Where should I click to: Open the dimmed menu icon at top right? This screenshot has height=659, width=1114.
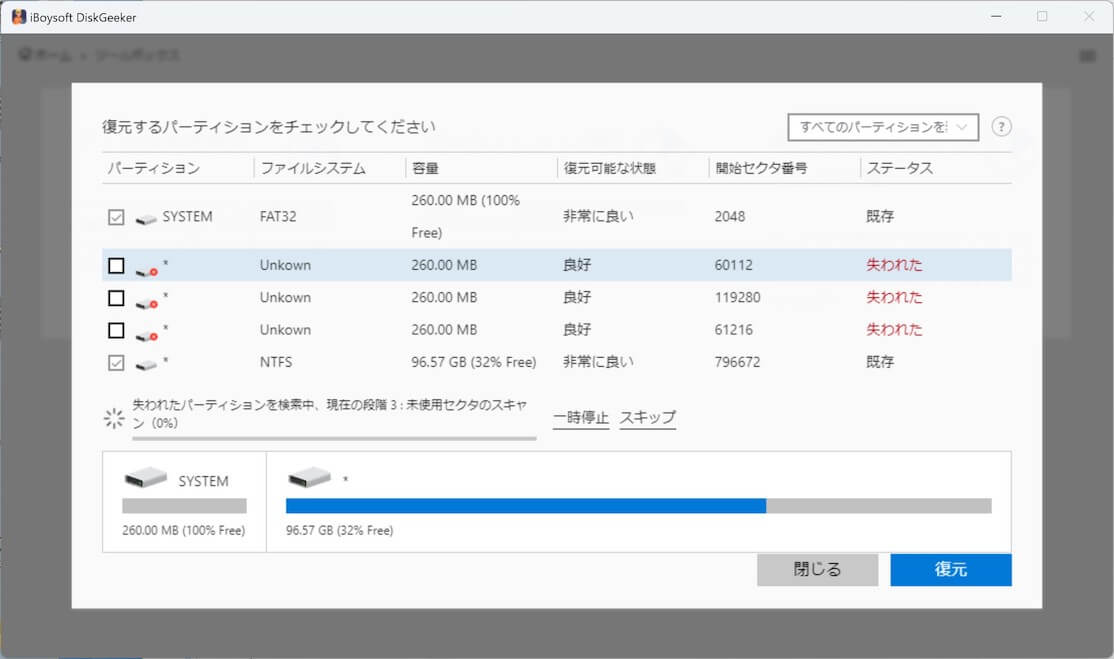pos(1087,55)
